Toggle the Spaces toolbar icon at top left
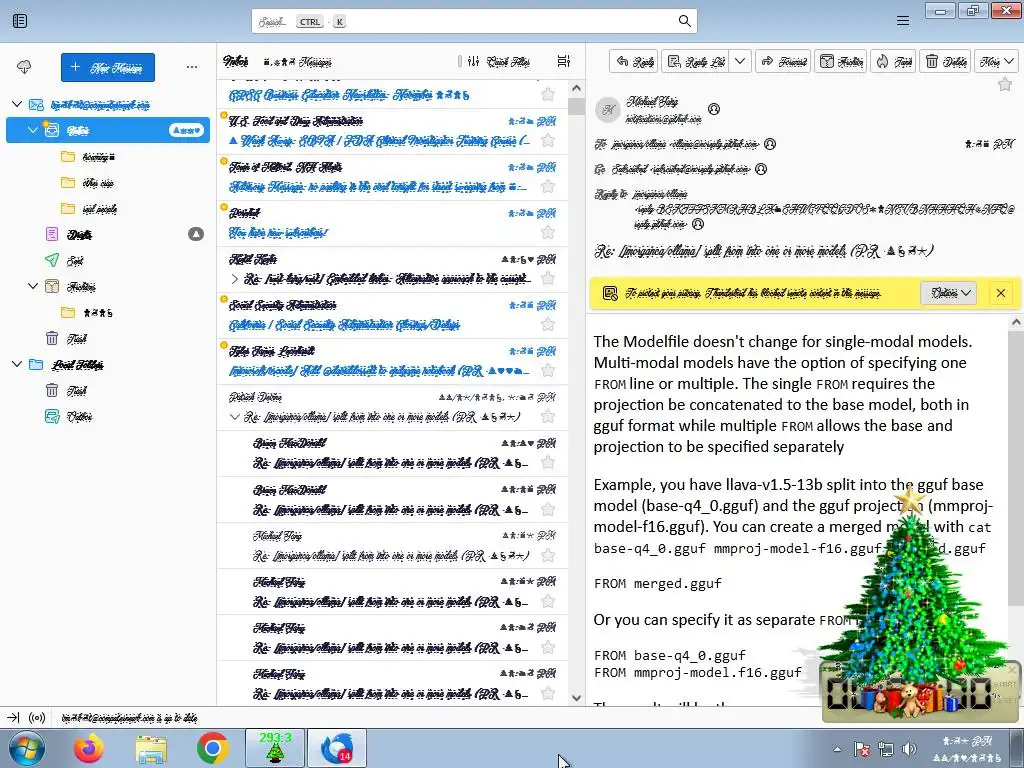This screenshot has width=1024, height=768. 20,21
